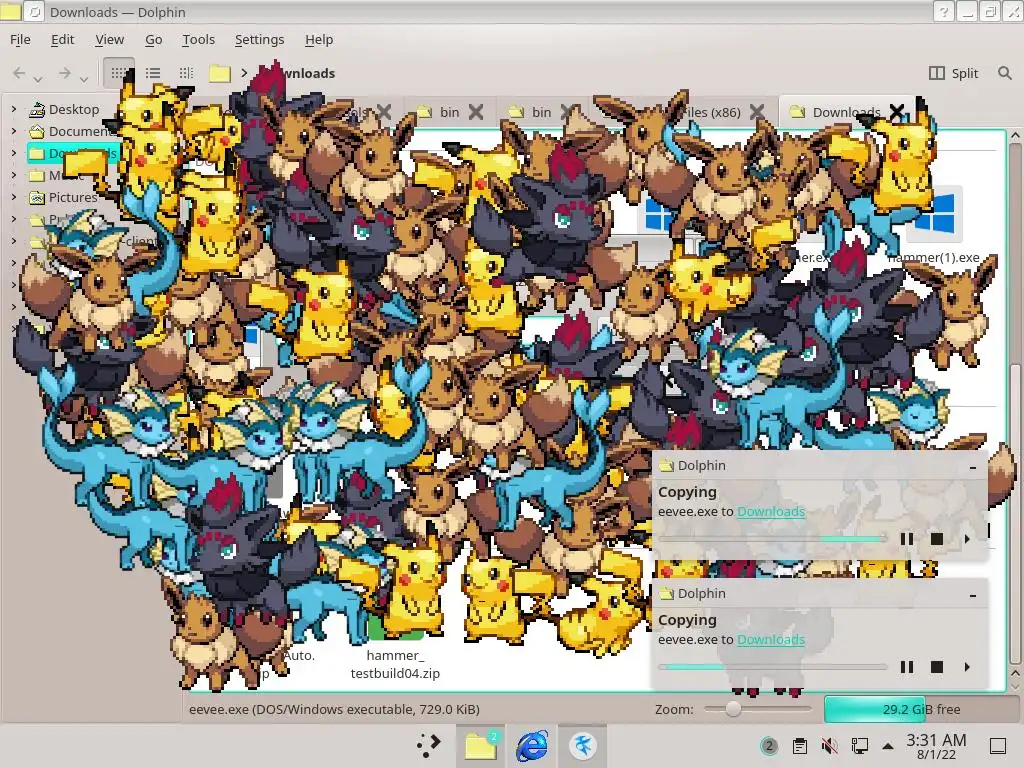
Task: Expand details of lower copy notification
Action: tap(967, 667)
